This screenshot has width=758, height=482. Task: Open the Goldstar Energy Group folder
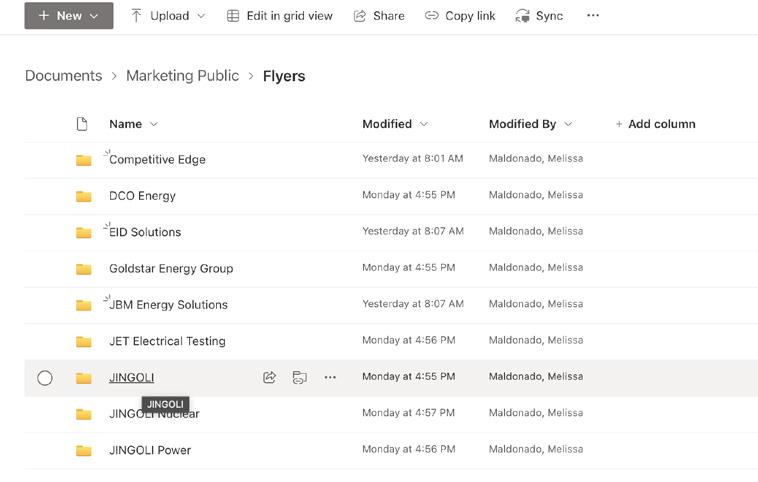click(171, 268)
